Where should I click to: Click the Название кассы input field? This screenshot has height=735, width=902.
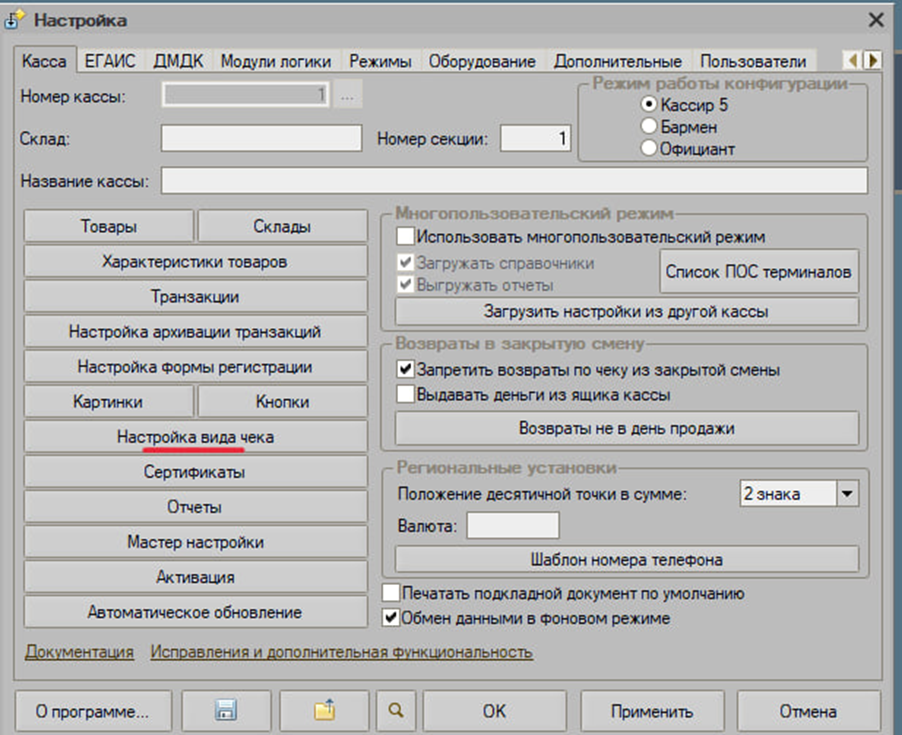513,180
